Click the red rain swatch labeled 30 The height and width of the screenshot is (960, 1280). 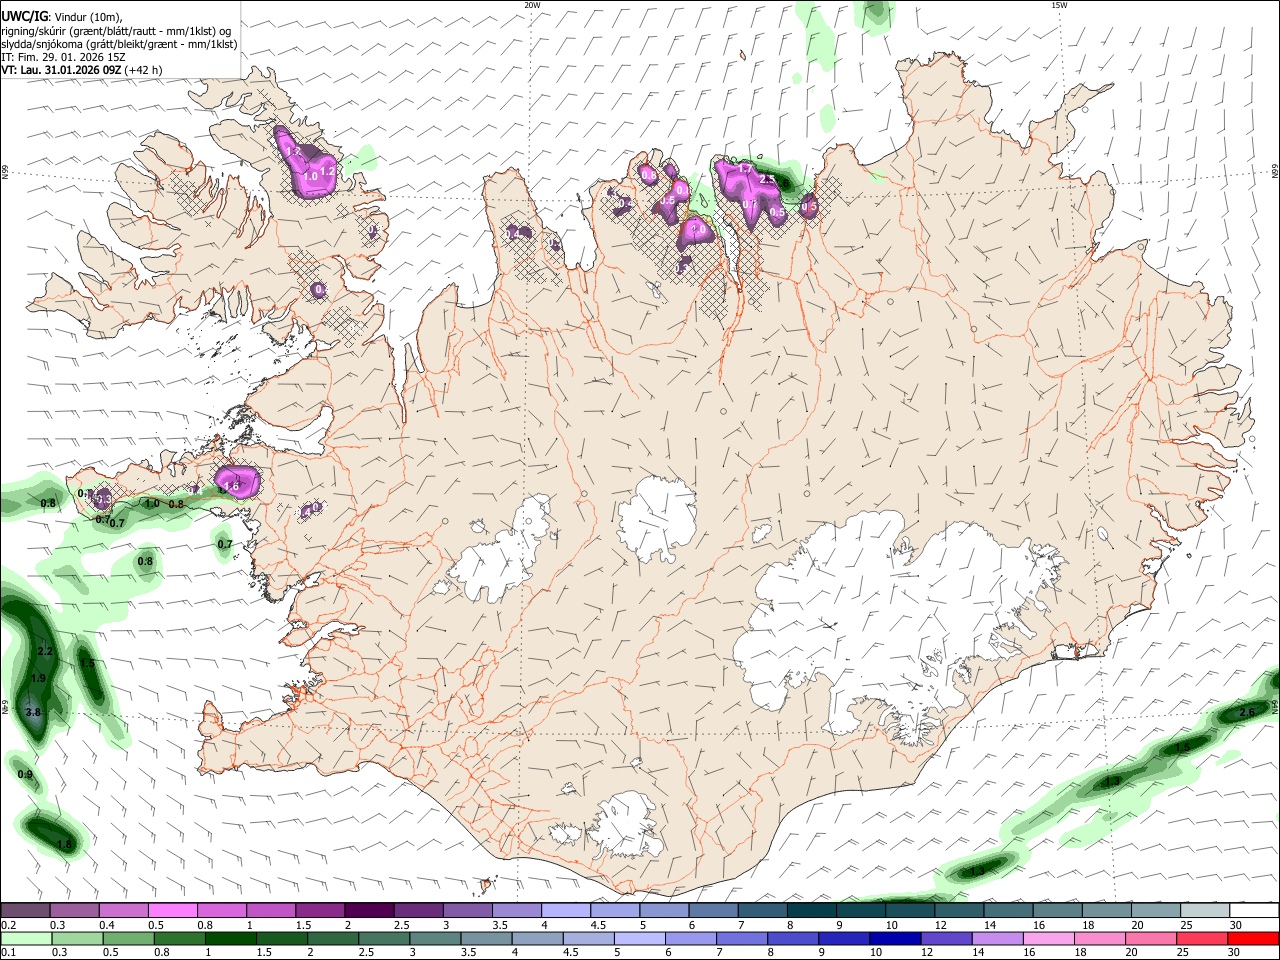click(1253, 938)
